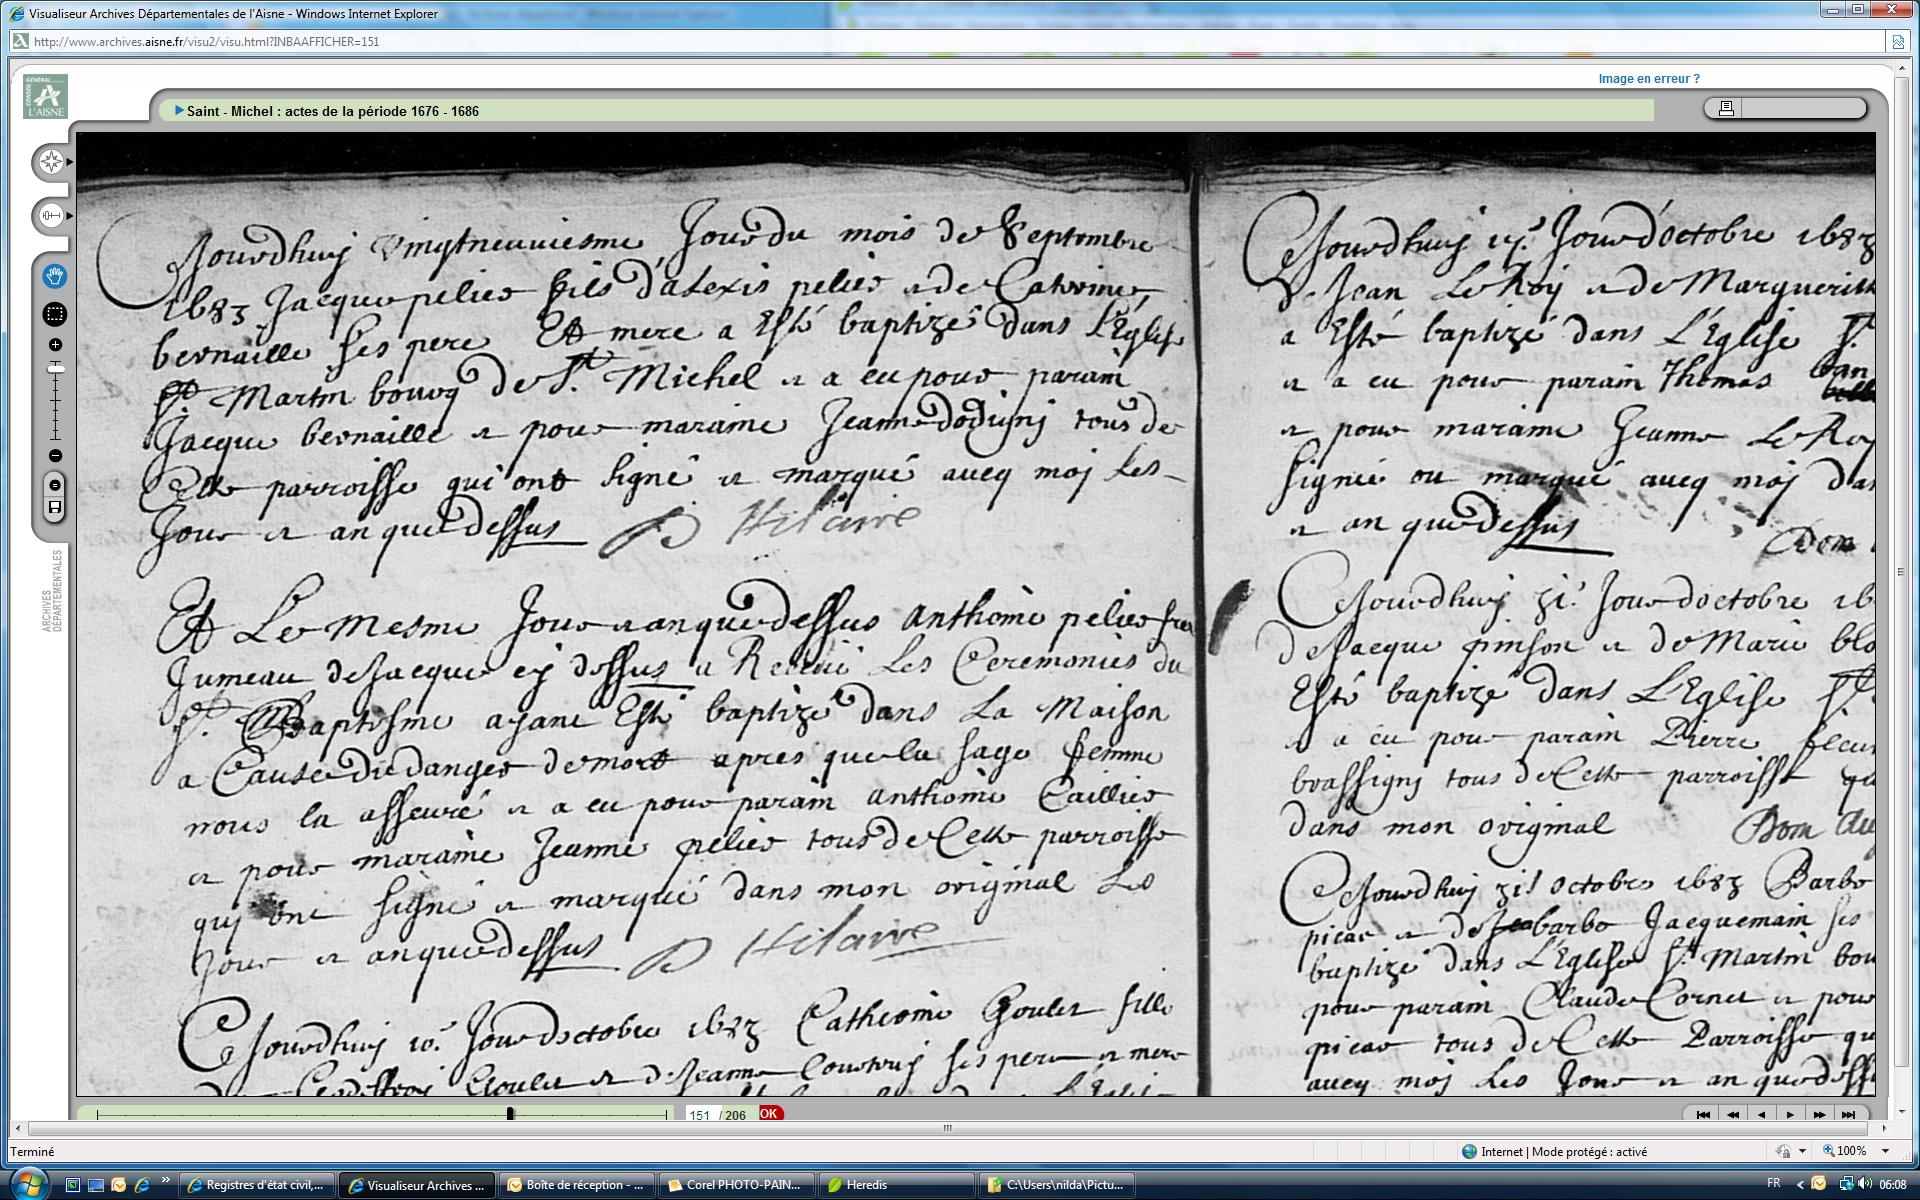Click the print button at top right

tap(1726, 108)
